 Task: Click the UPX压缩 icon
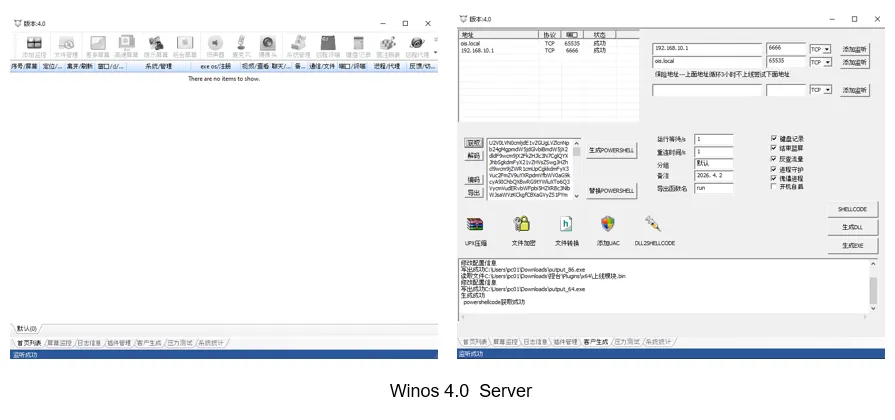474,224
